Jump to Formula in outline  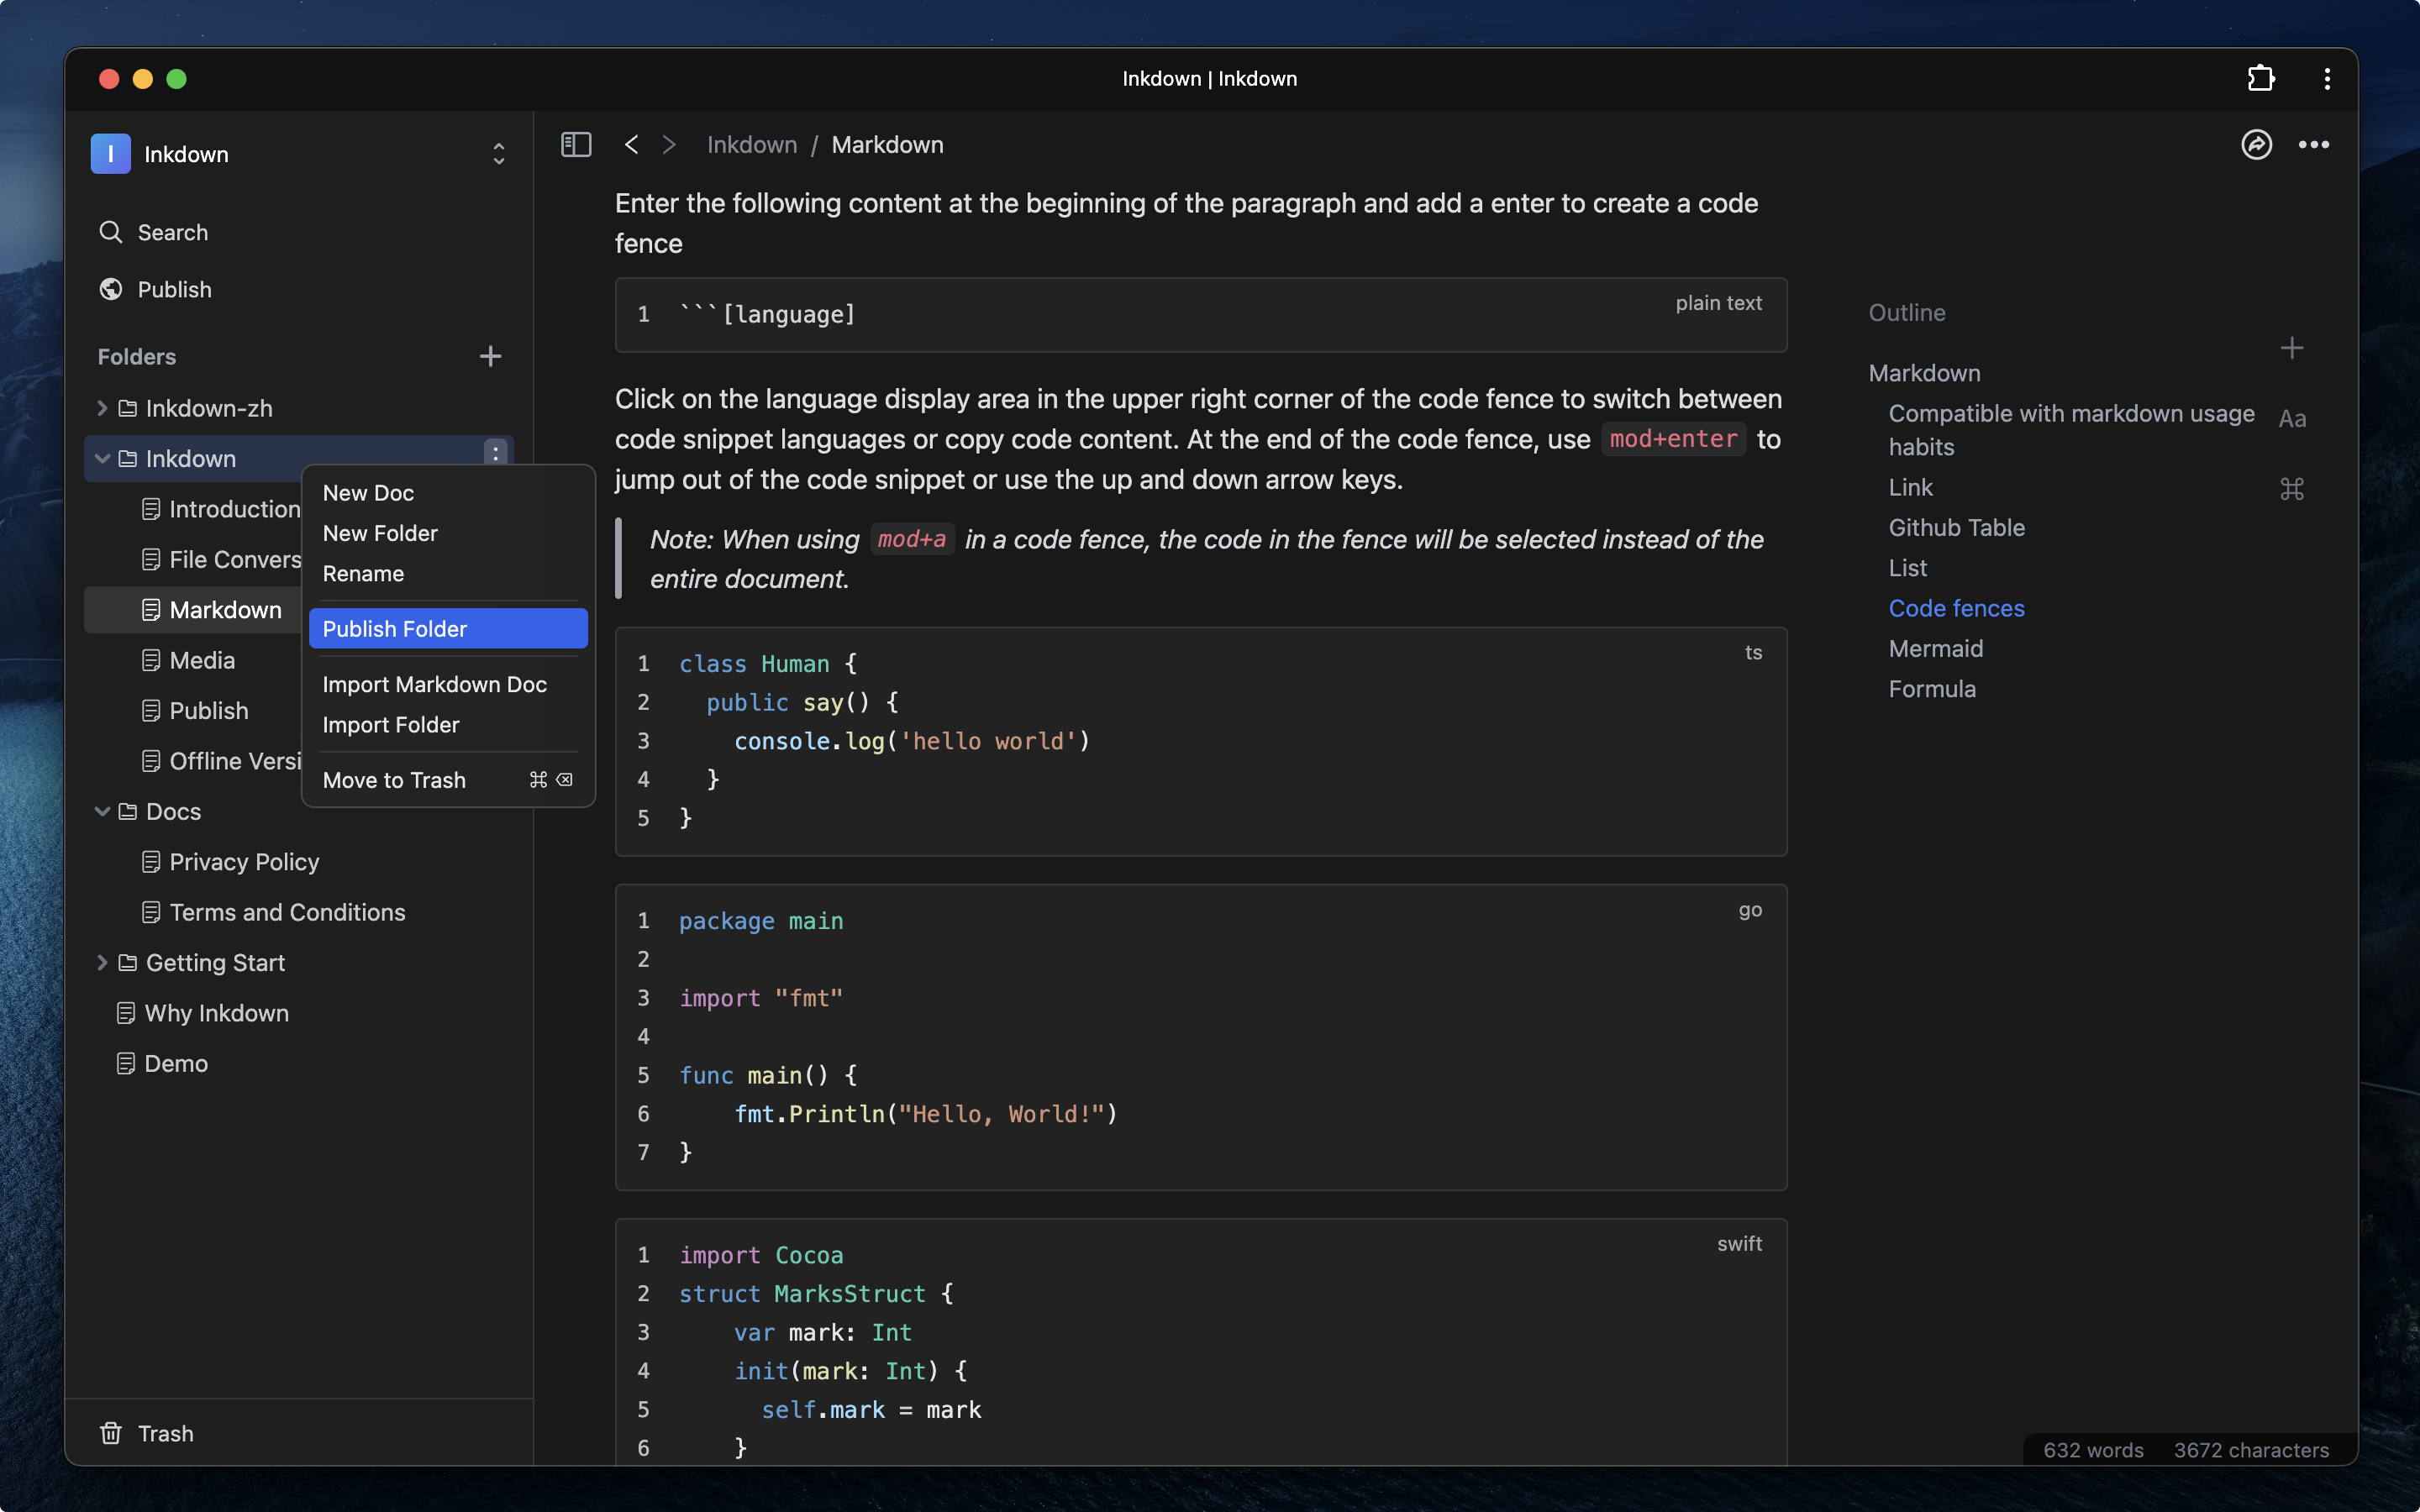(1931, 689)
